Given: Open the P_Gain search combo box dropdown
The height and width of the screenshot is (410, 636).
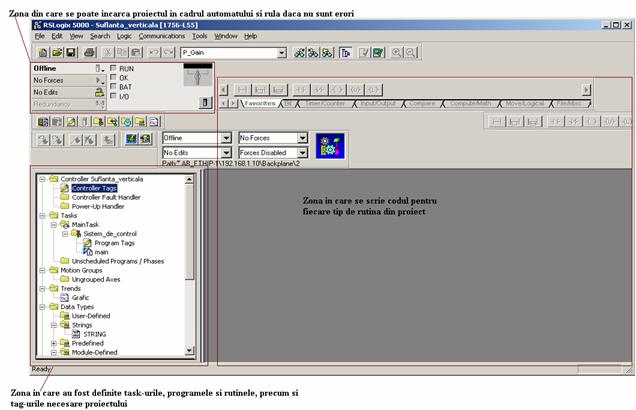Looking at the screenshot, I should (282, 53).
